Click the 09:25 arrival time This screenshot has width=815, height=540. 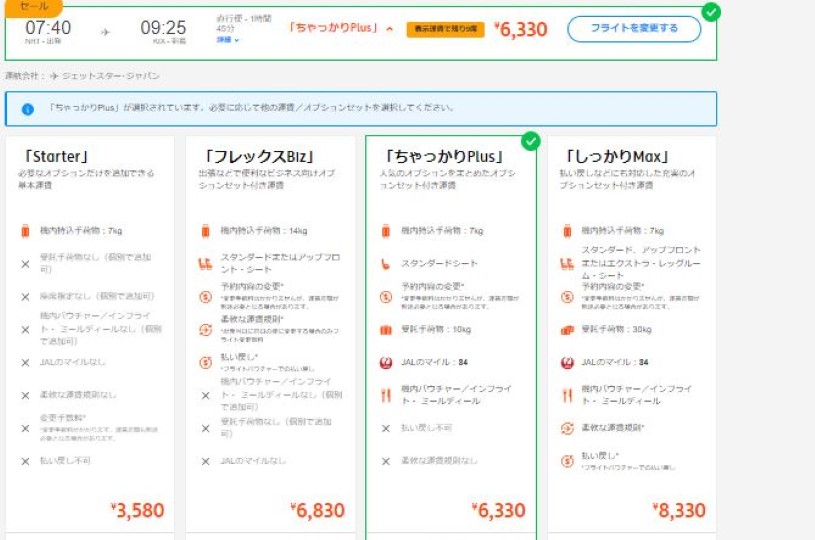[163, 27]
